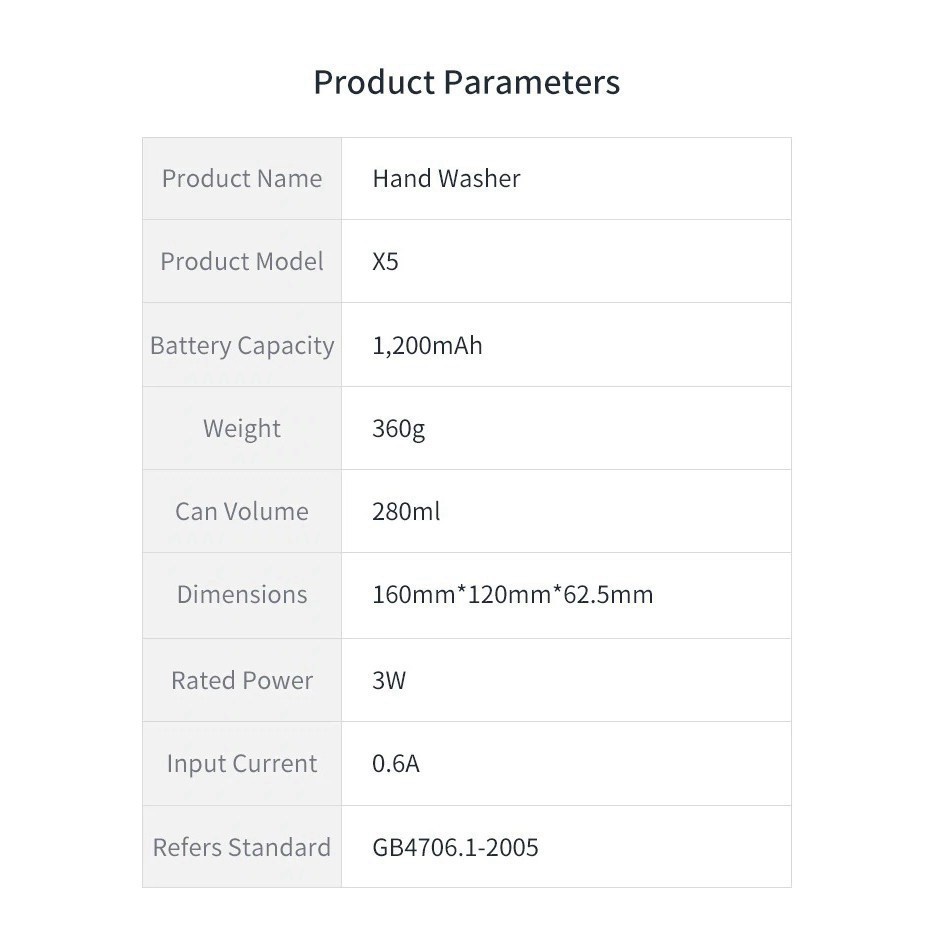
Task: Click the Hand Washer value
Action: [446, 179]
